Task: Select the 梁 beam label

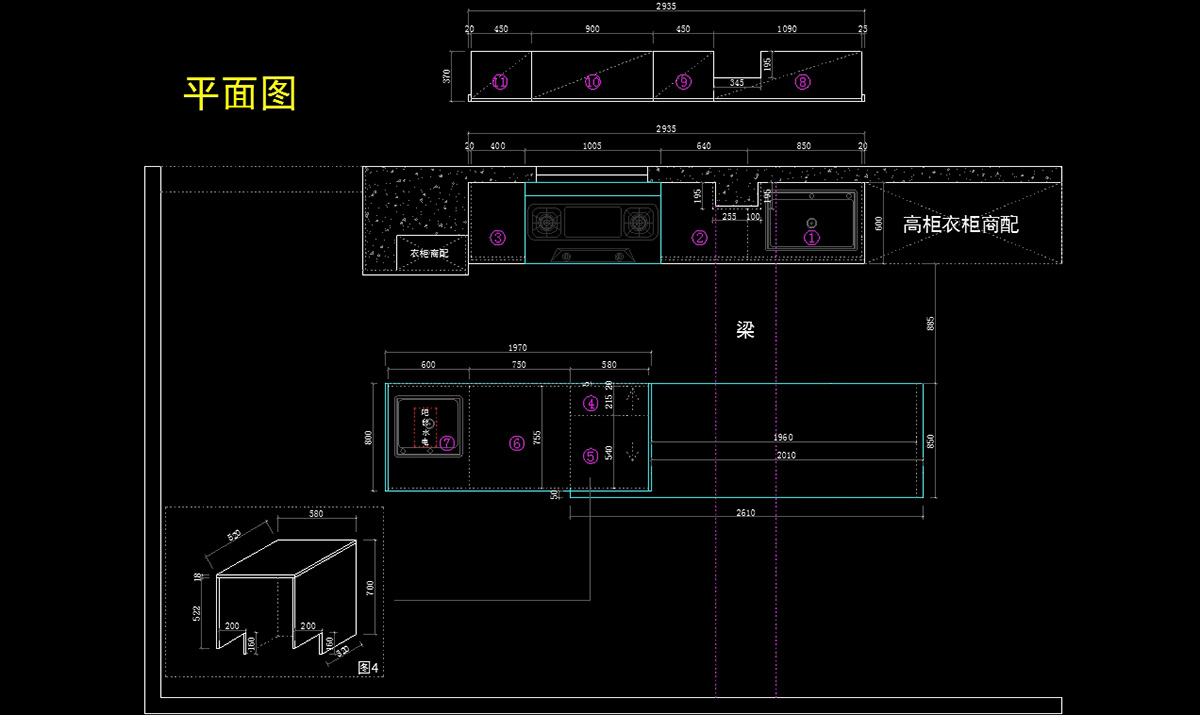Action: pyautogui.click(x=745, y=330)
